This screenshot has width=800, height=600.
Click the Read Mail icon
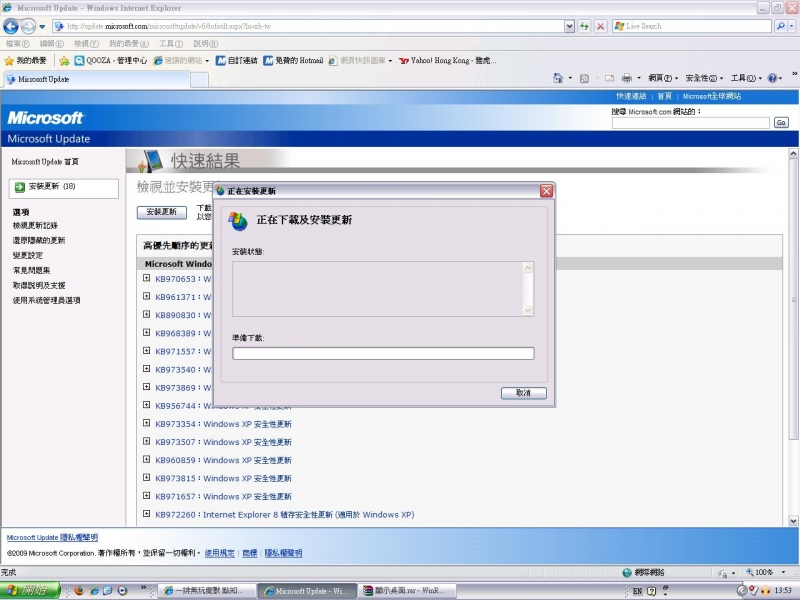(x=609, y=78)
